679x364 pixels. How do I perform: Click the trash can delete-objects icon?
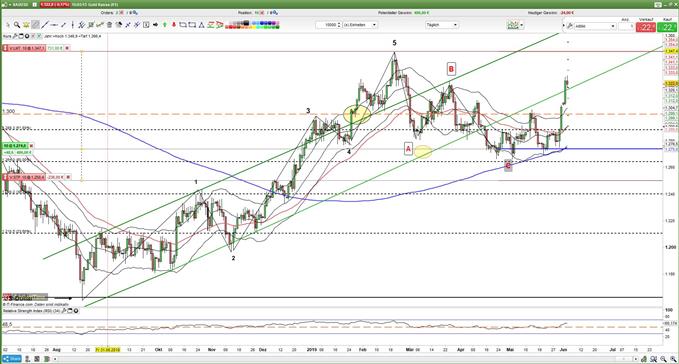coord(109,25)
